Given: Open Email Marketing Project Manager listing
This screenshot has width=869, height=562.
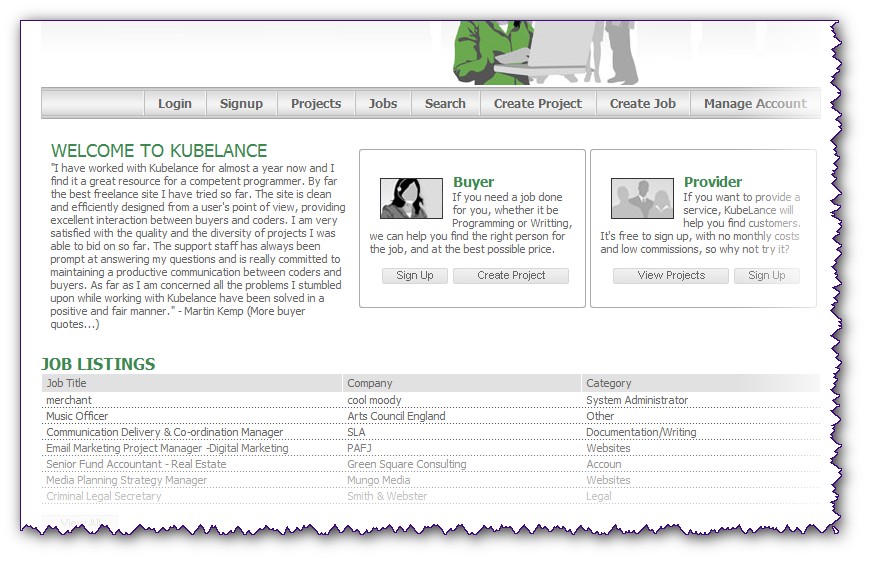Looking at the screenshot, I should coord(167,448).
